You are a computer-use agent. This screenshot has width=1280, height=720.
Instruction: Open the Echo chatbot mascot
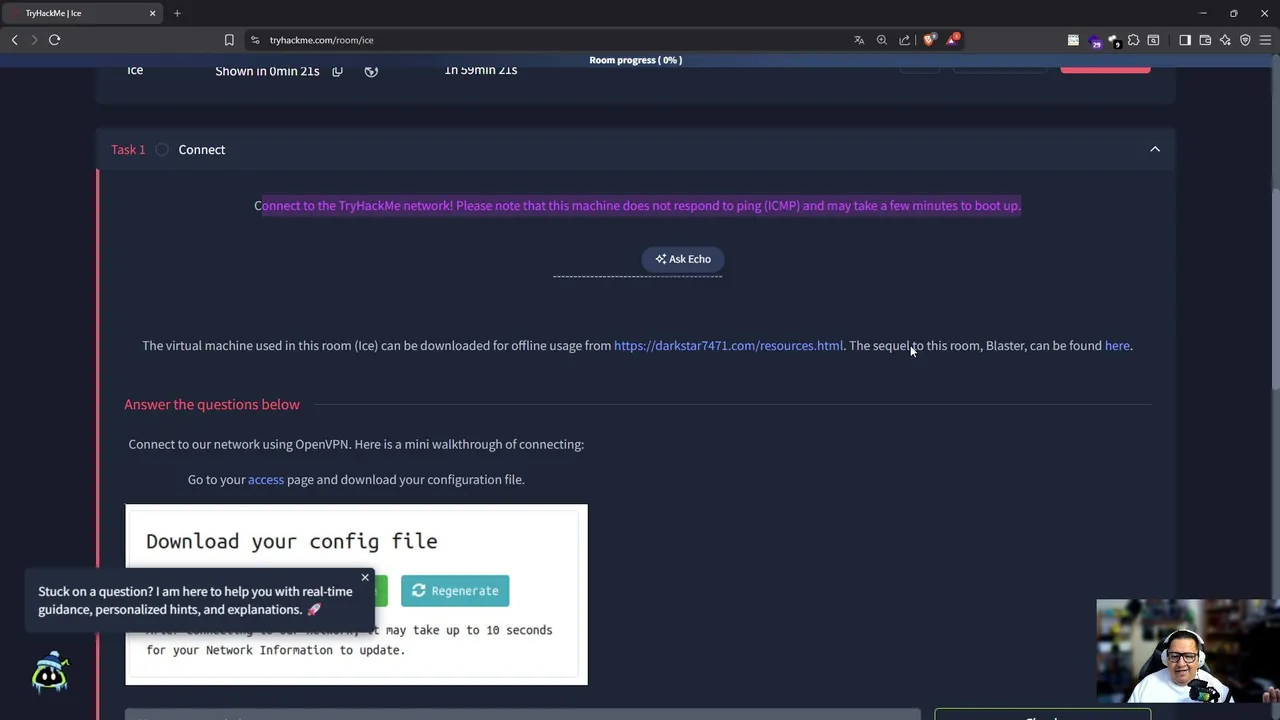pos(49,673)
